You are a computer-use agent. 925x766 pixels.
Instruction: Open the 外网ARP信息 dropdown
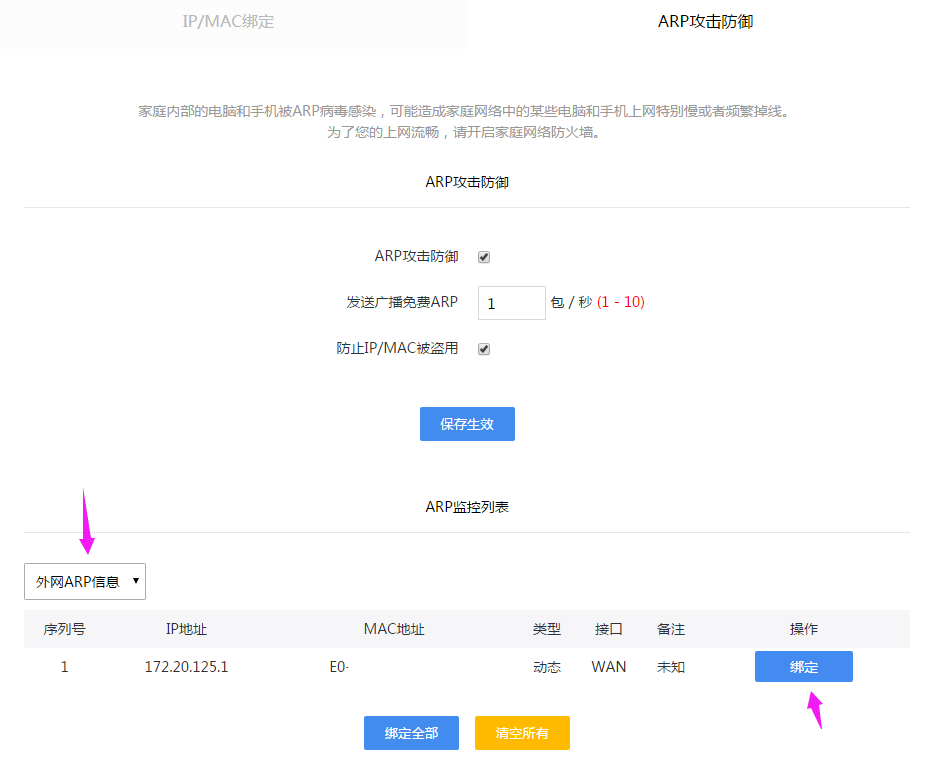(x=85, y=581)
